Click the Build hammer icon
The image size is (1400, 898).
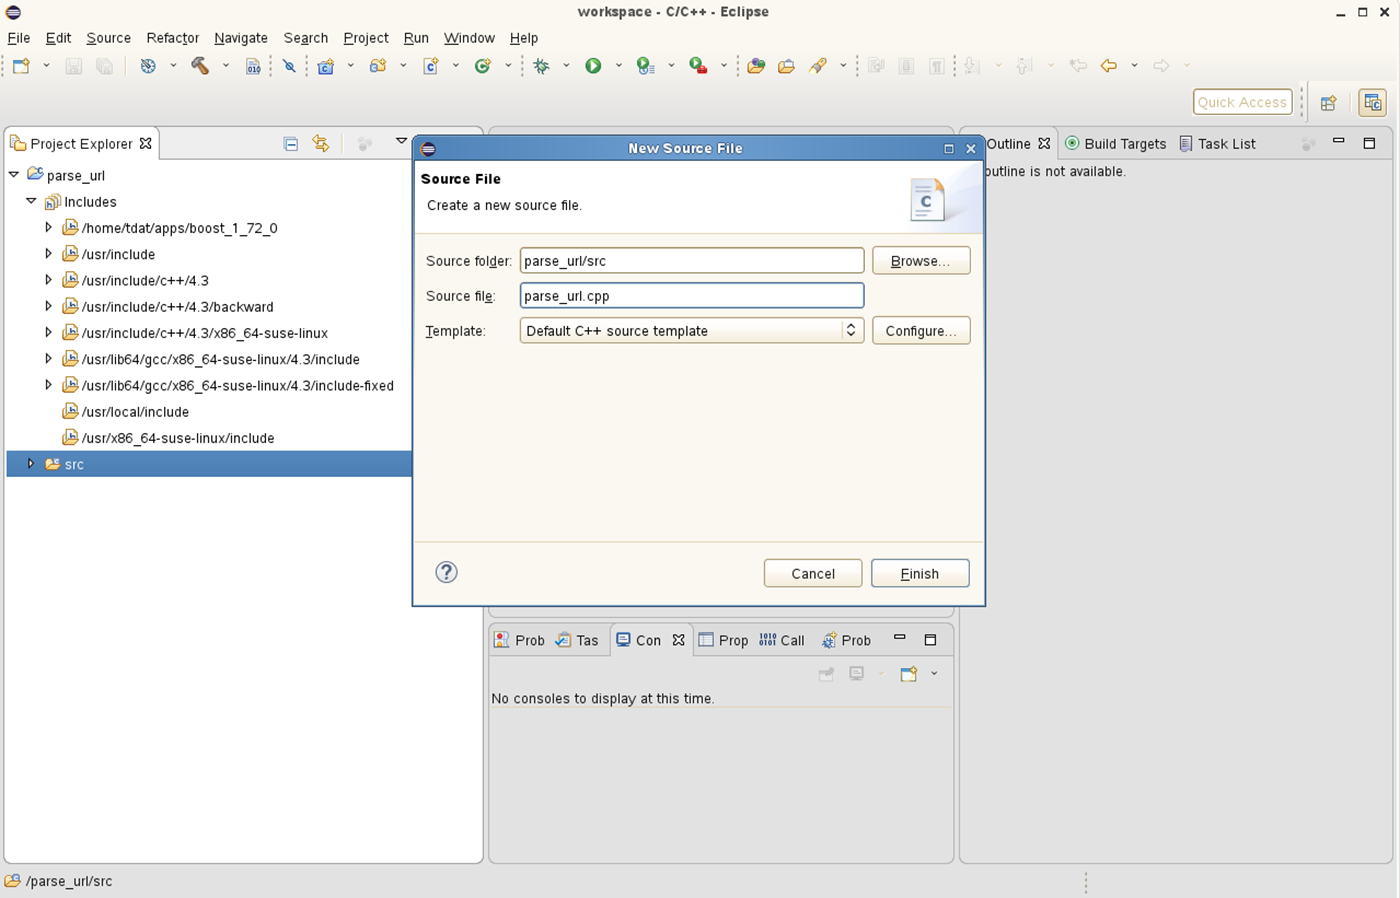200,66
